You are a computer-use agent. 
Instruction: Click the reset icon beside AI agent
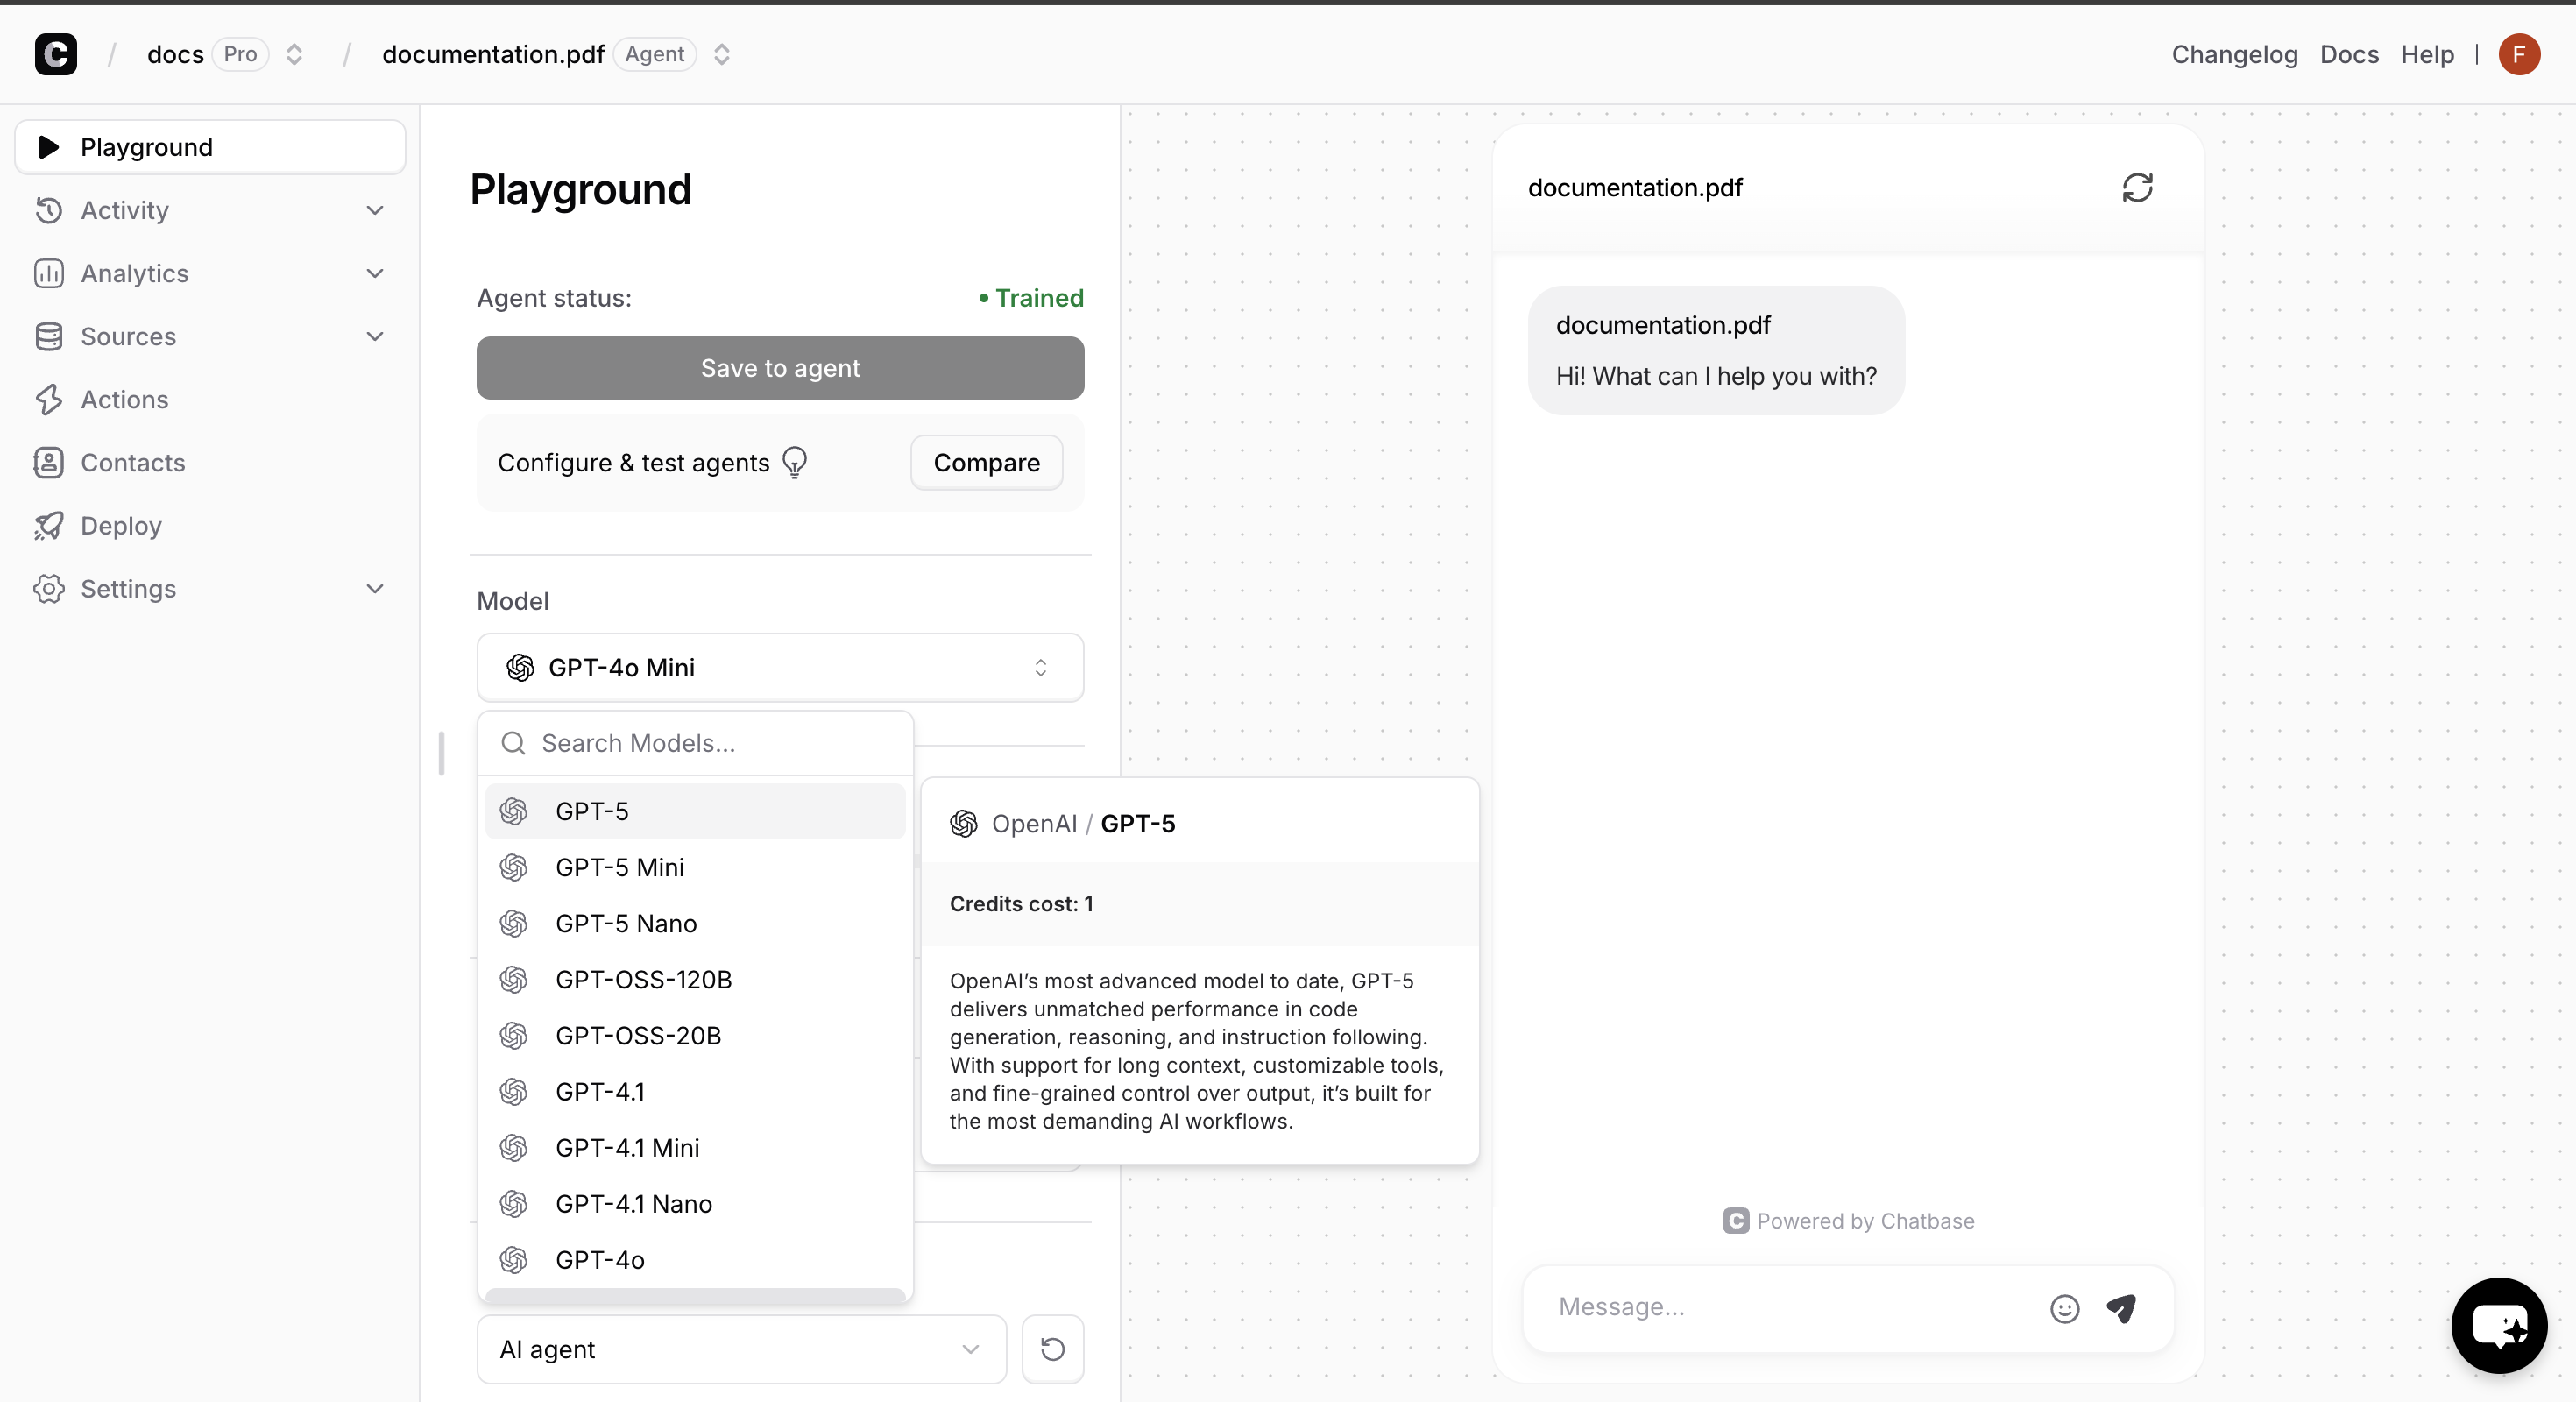1052,1349
